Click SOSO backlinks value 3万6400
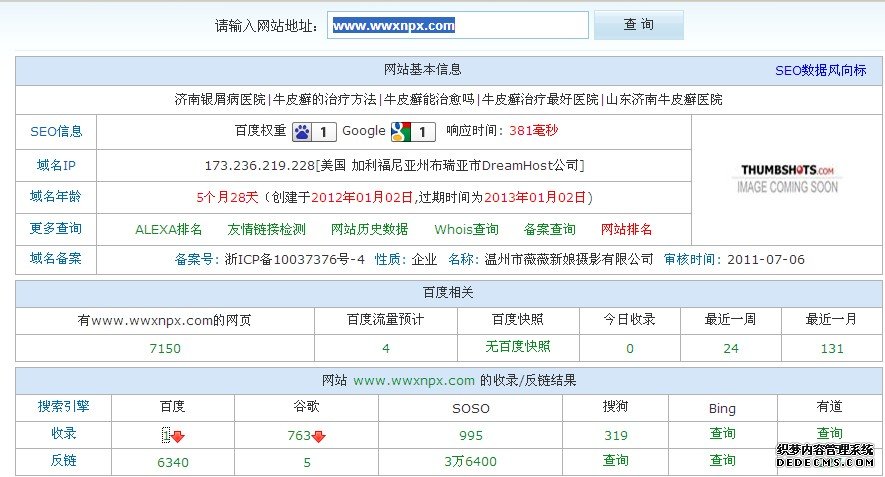The width and height of the screenshot is (885, 477). click(471, 462)
